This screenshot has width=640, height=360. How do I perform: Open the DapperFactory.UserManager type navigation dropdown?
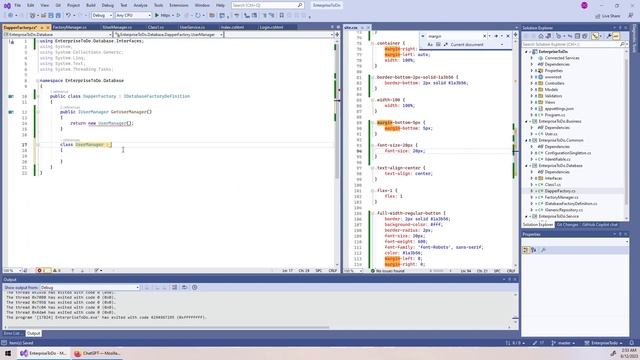(x=168, y=35)
